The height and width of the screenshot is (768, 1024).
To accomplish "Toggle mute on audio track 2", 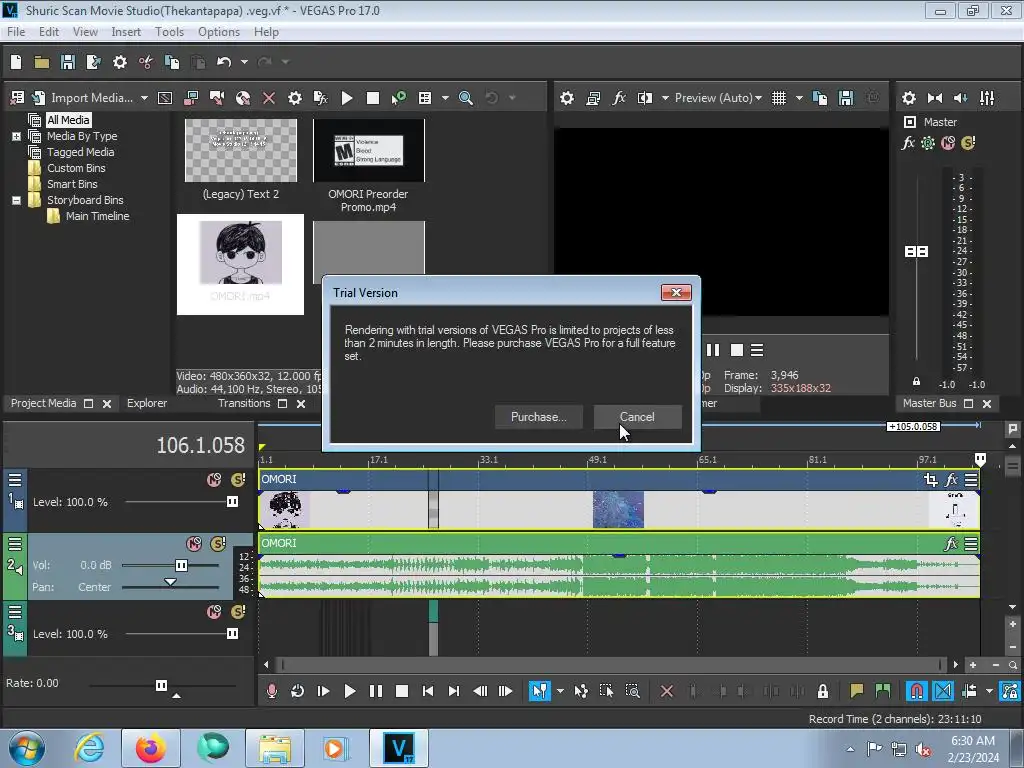I will click(194, 543).
